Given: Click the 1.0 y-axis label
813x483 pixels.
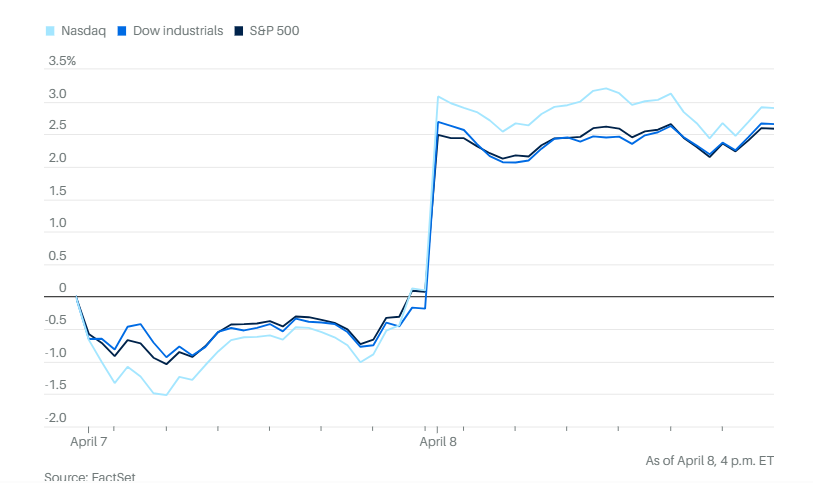Looking at the screenshot, I should tap(57, 223).
